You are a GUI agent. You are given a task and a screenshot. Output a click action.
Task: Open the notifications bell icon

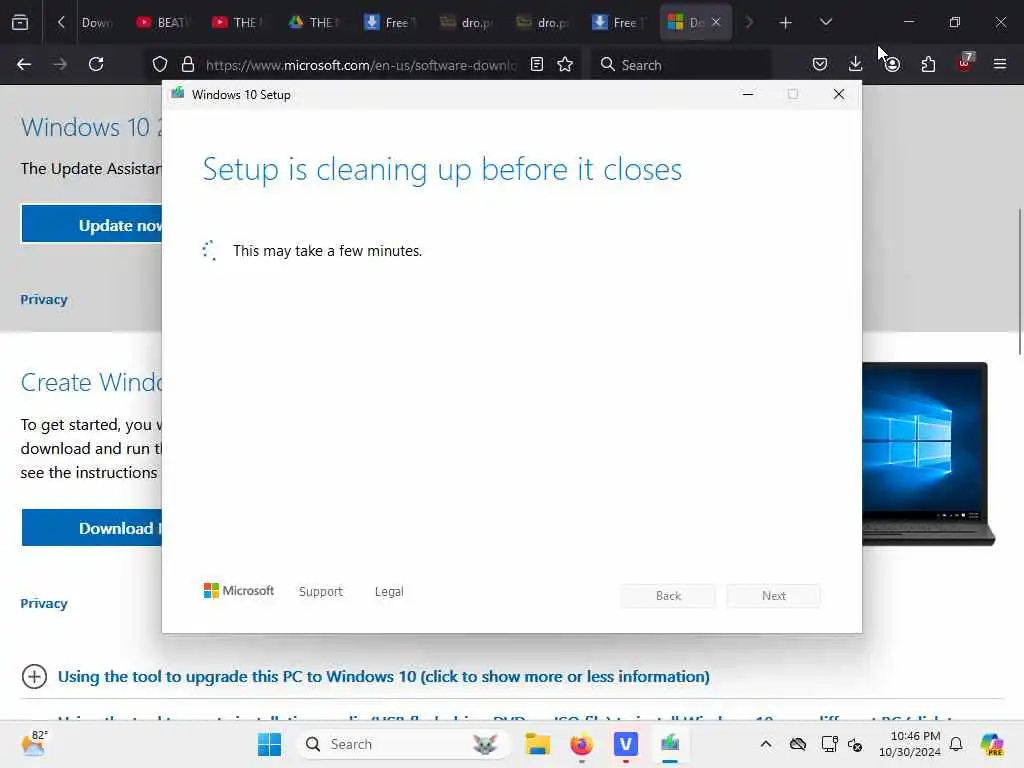956,744
